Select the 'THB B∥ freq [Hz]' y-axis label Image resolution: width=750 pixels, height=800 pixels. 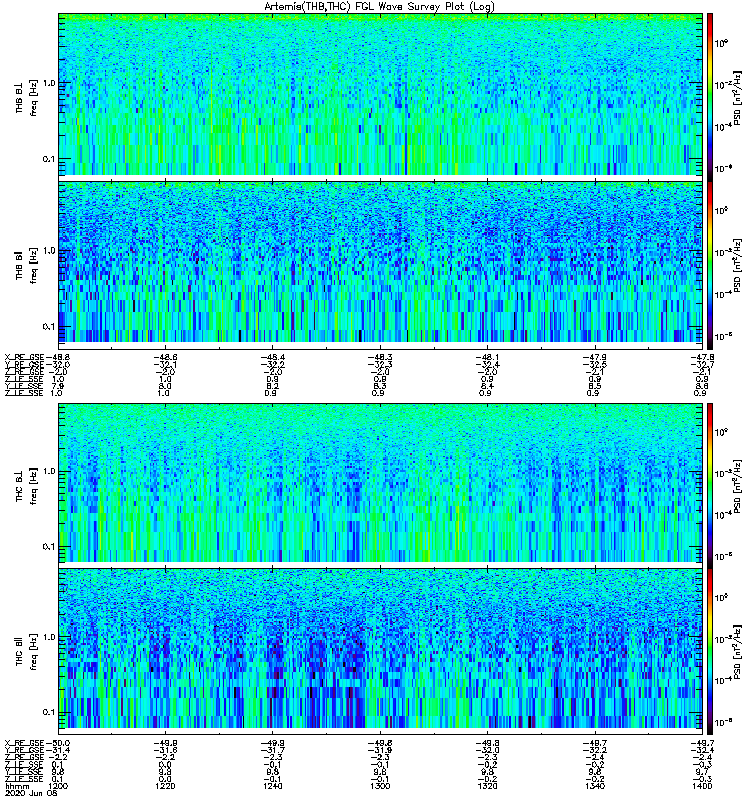coord(26,265)
